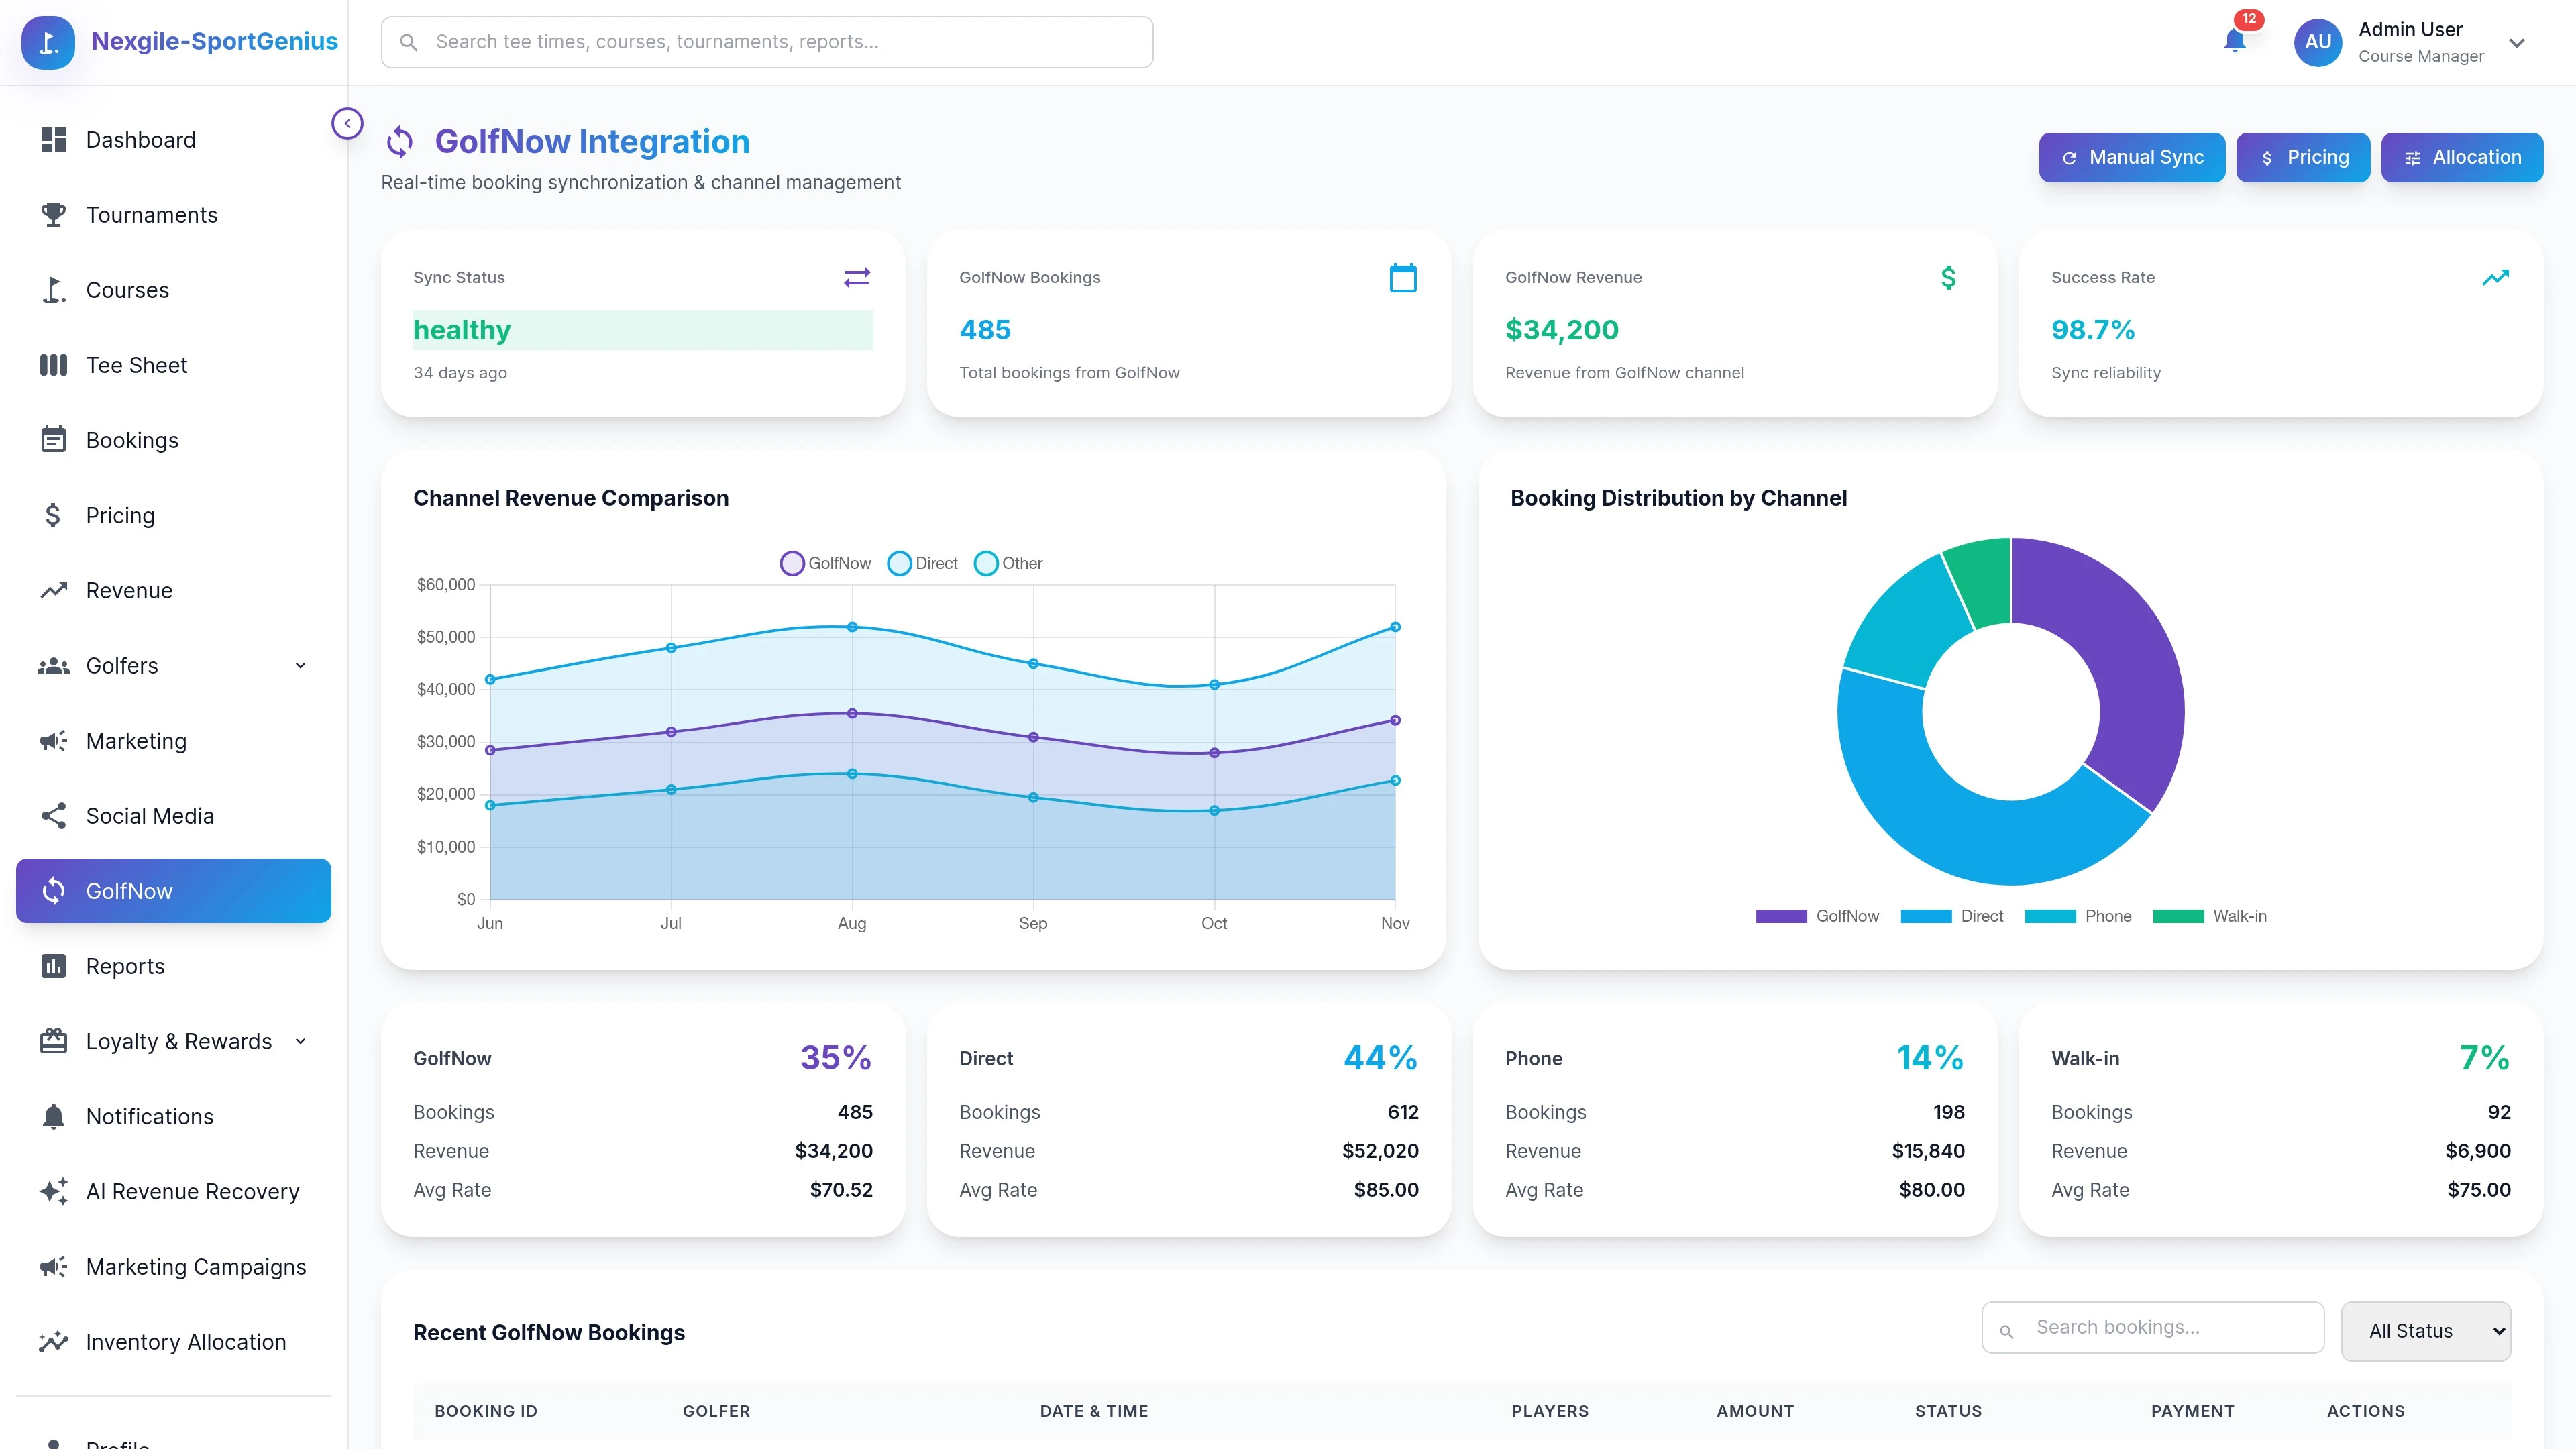Expand the Golfers sidebar submenu

(300, 666)
